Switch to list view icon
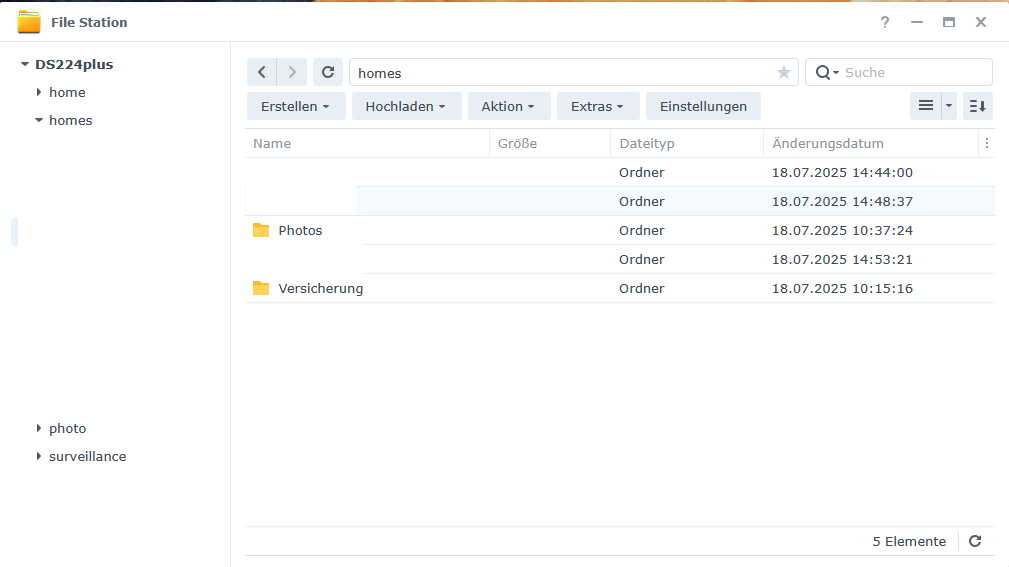1009x567 pixels. click(x=925, y=106)
